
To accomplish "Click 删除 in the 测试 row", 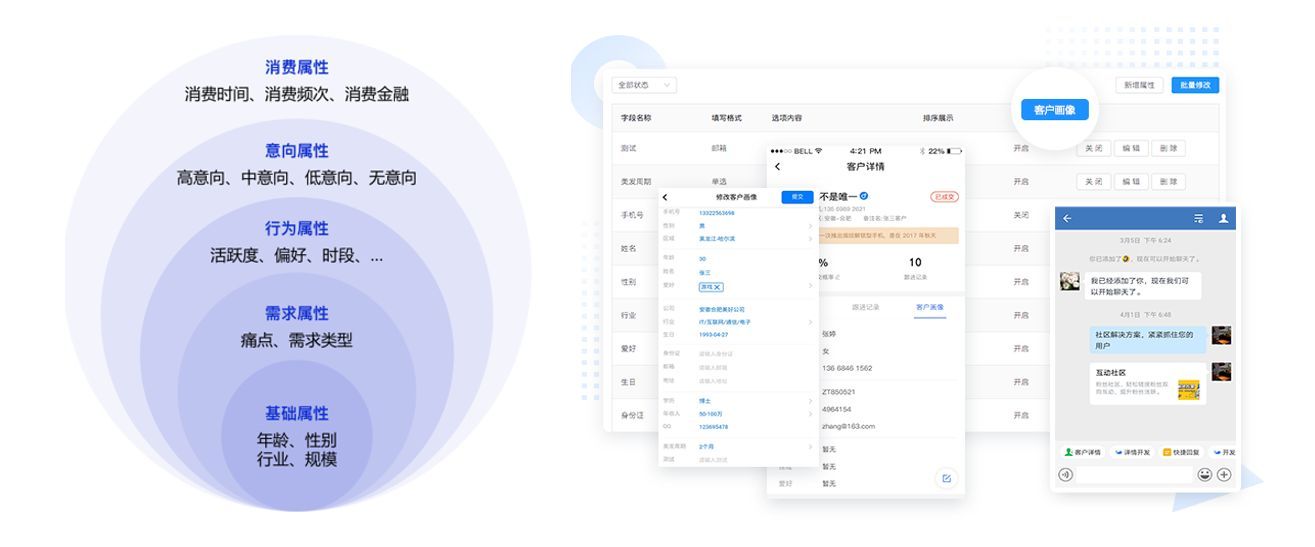I will point(1167,148).
